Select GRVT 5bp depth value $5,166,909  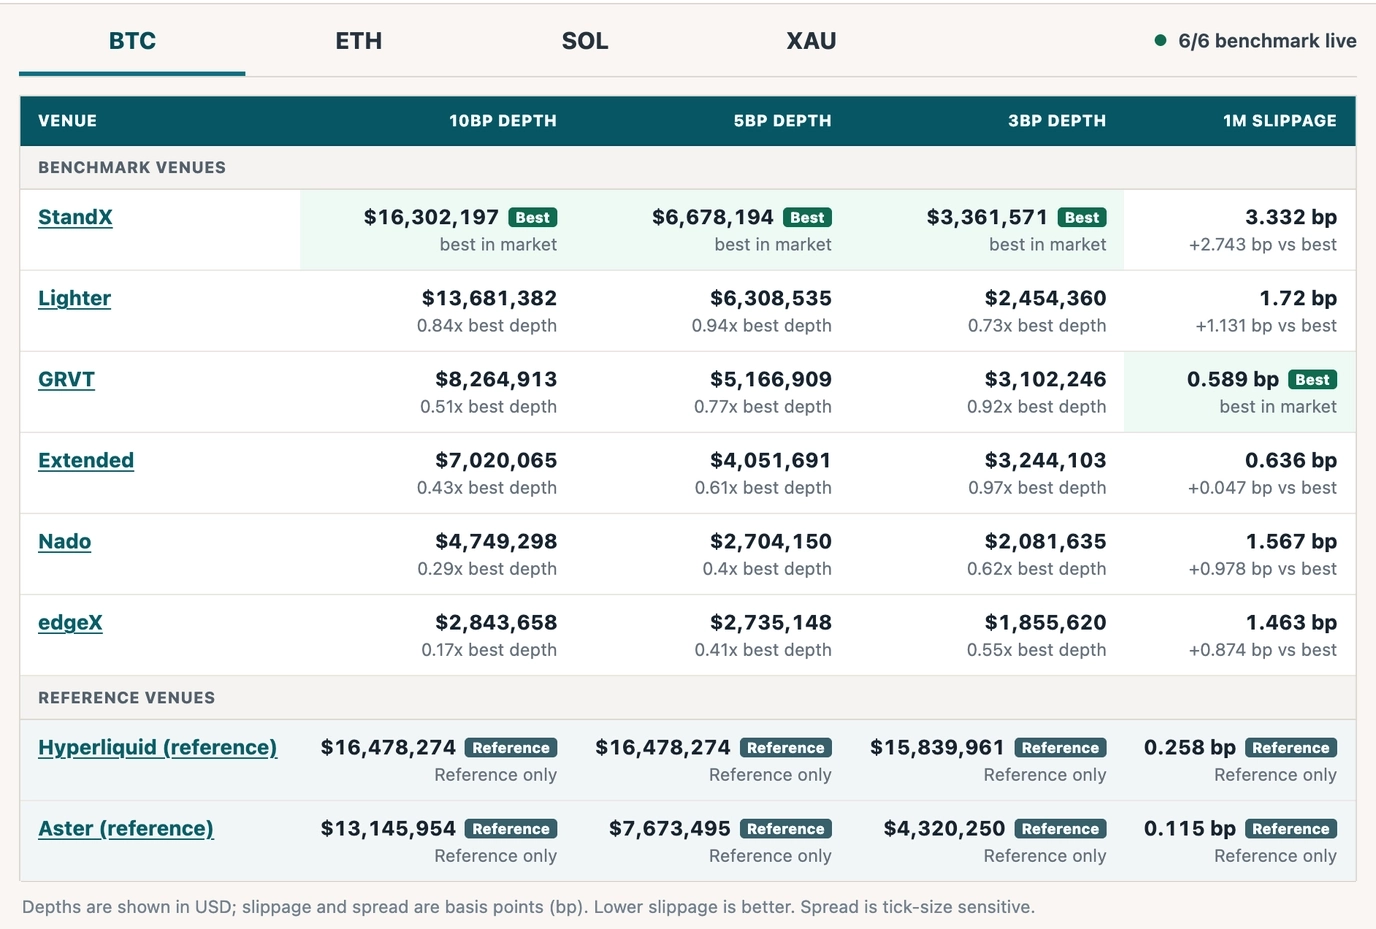coord(771,379)
